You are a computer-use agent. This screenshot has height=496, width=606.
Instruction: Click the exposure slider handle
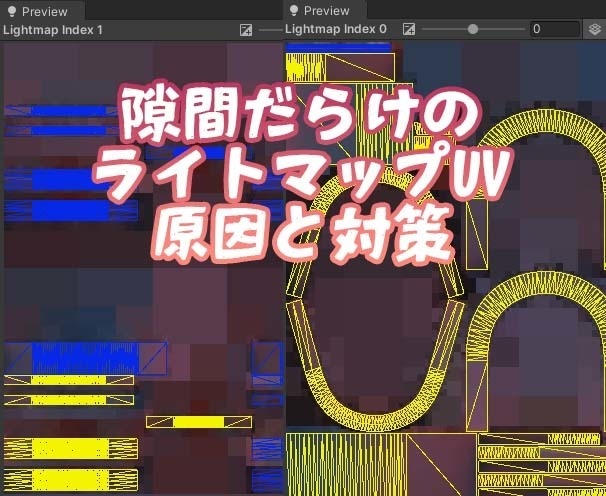pyautogui.click(x=473, y=29)
